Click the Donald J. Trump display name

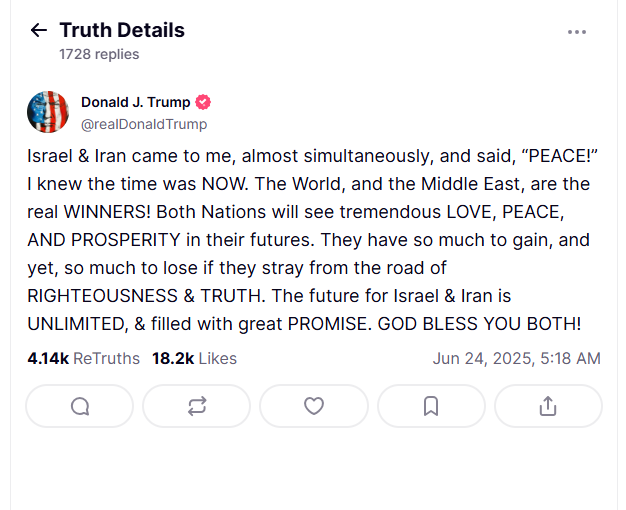(135, 102)
